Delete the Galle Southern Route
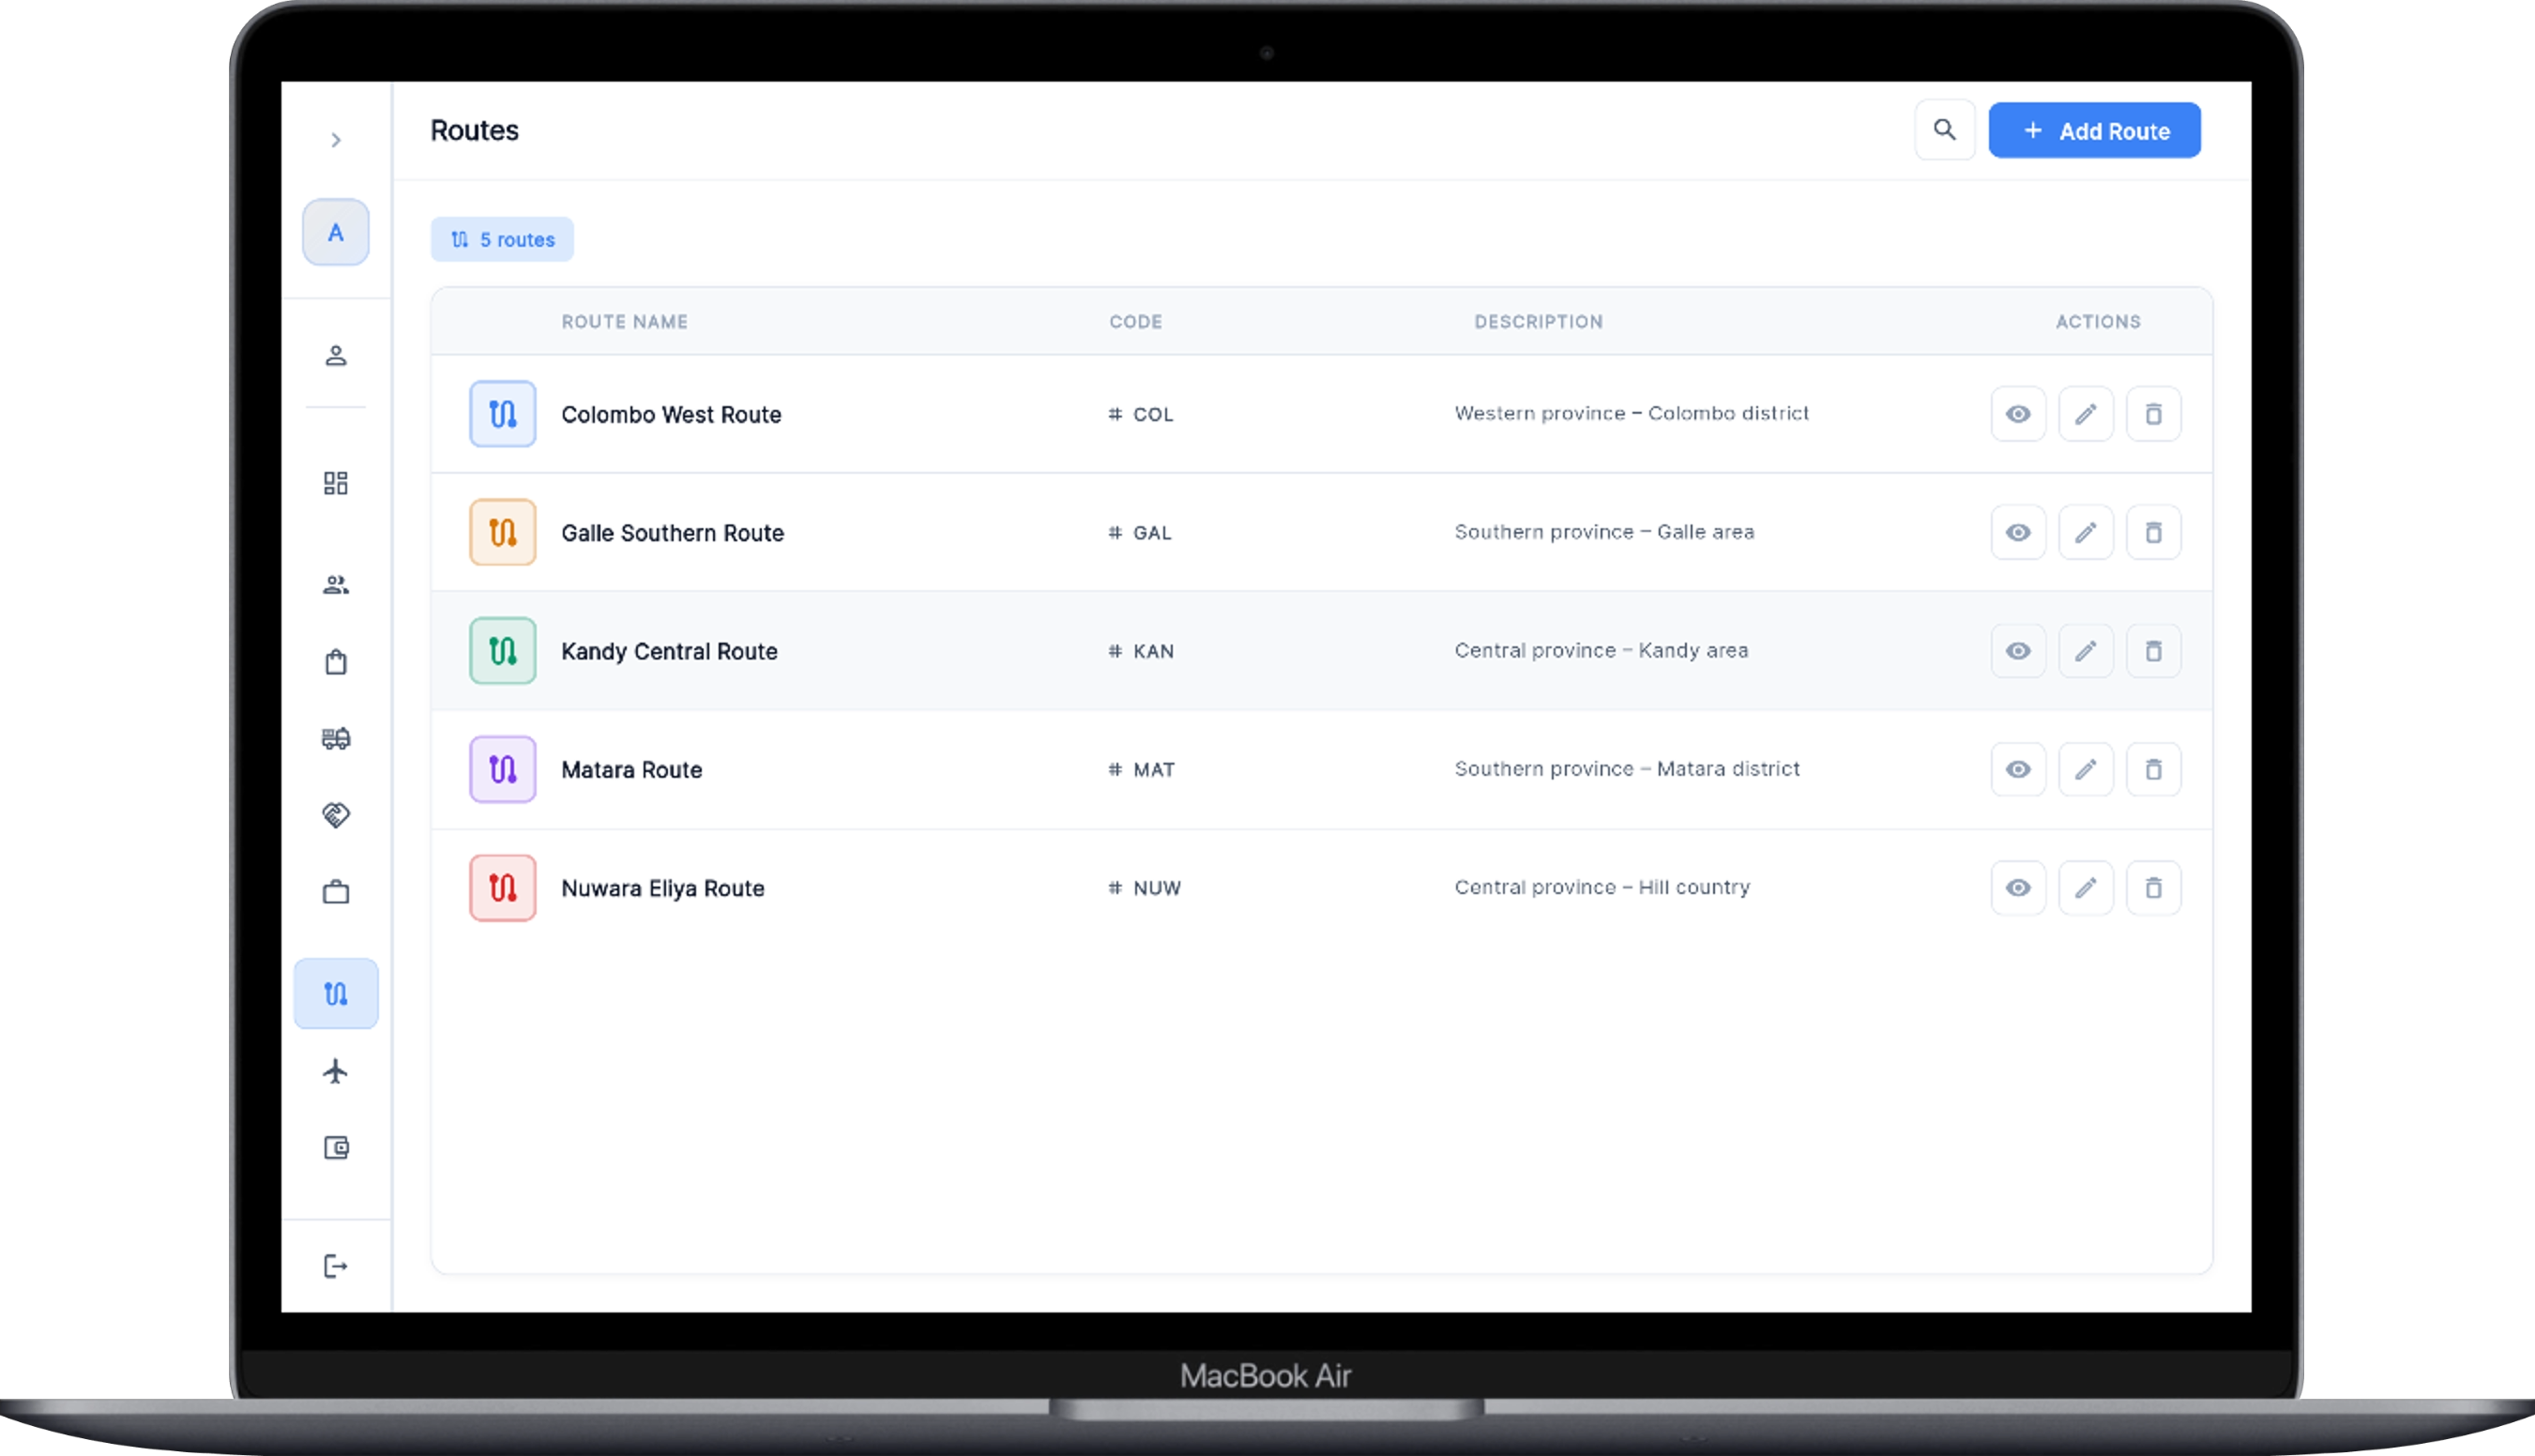 [x=2153, y=533]
